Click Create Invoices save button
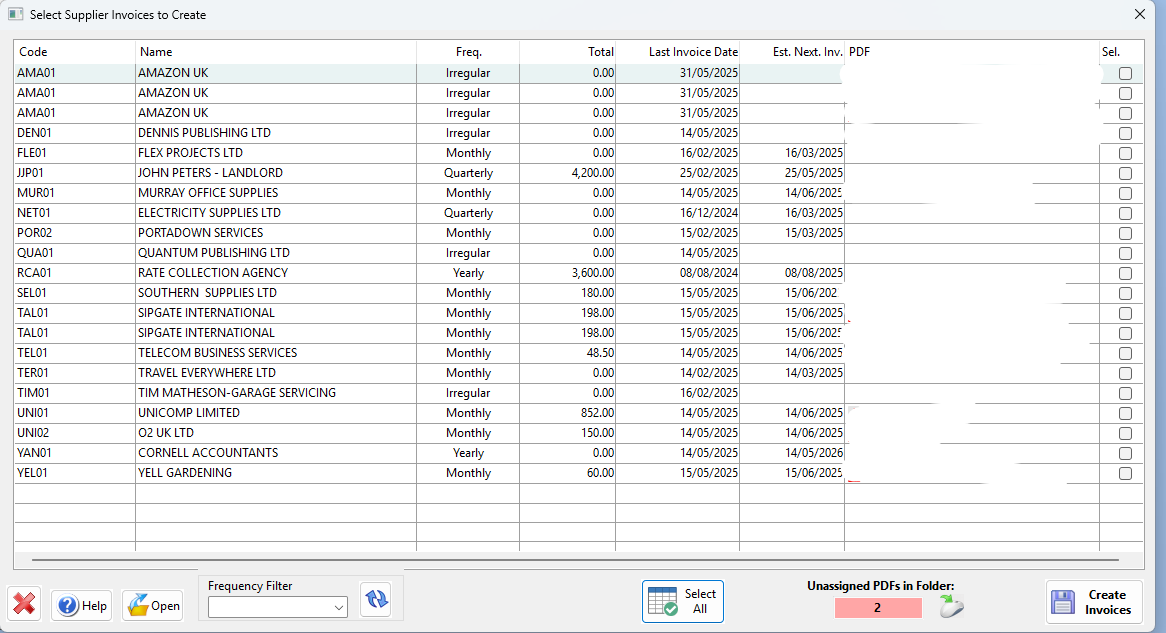Viewport: 1166px width, 633px height. (1093, 602)
